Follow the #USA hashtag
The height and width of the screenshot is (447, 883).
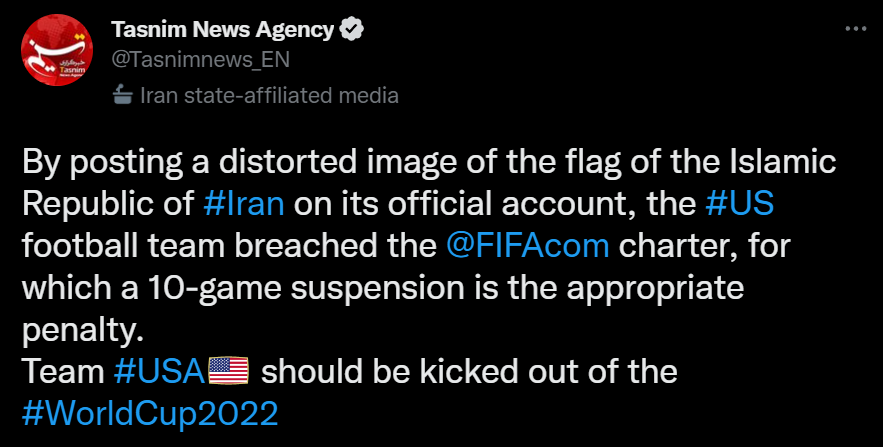click(158, 372)
